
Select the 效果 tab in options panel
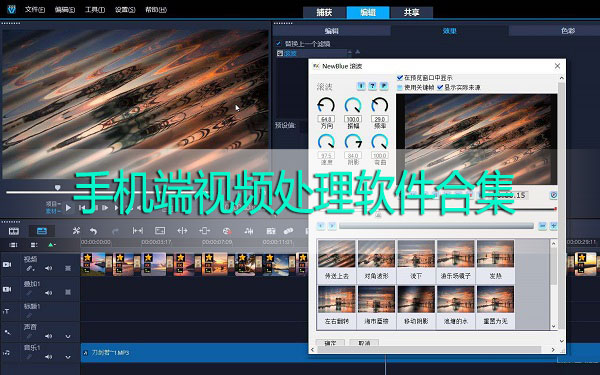pyautogui.click(x=450, y=31)
